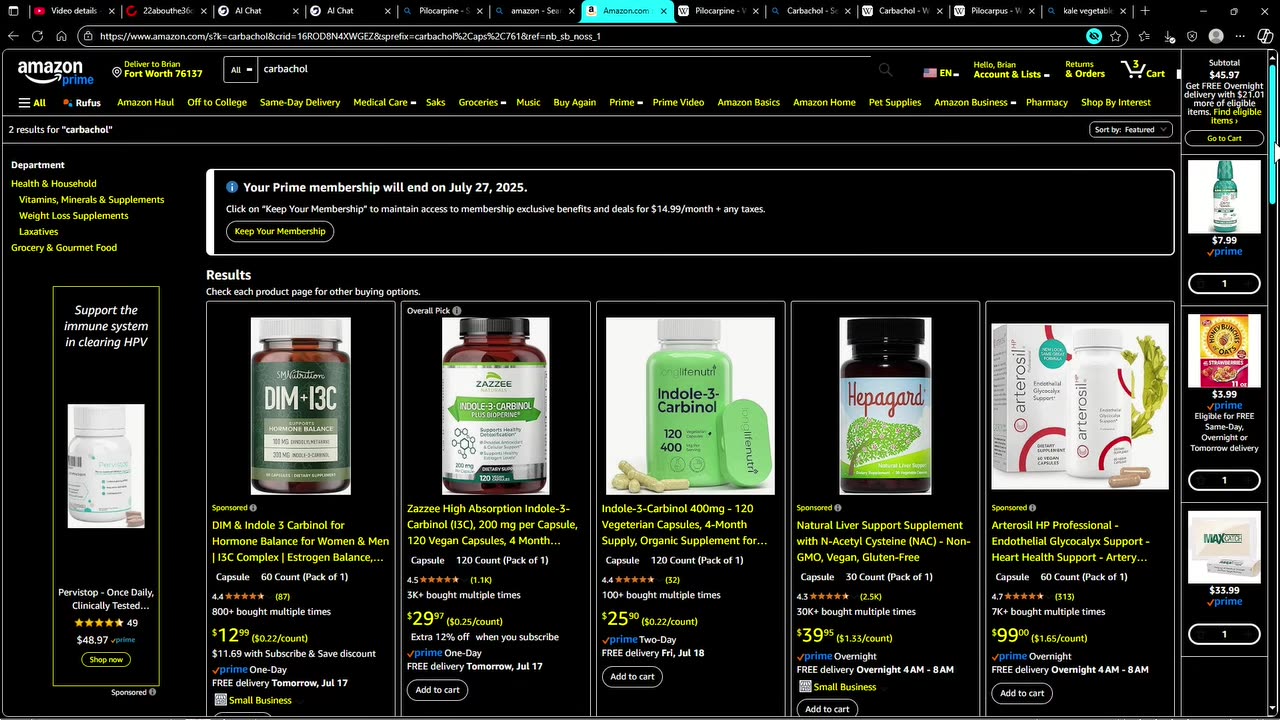
Task: Add Zazzee Indole-3-Carbinol to cart
Action: coord(437,689)
